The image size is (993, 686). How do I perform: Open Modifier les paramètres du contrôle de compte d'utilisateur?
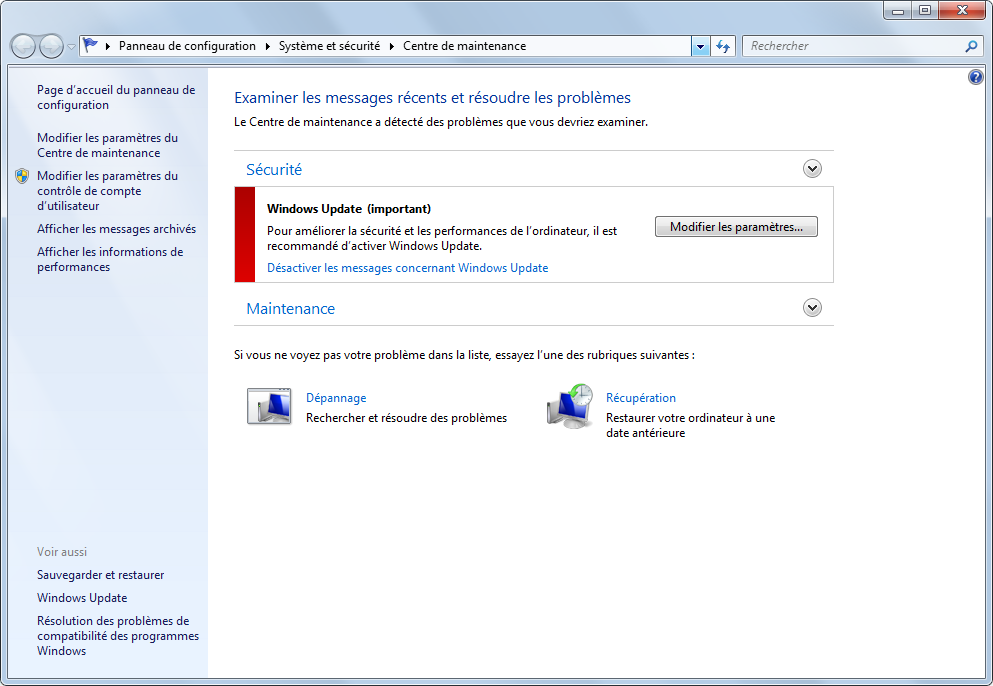tap(107, 191)
